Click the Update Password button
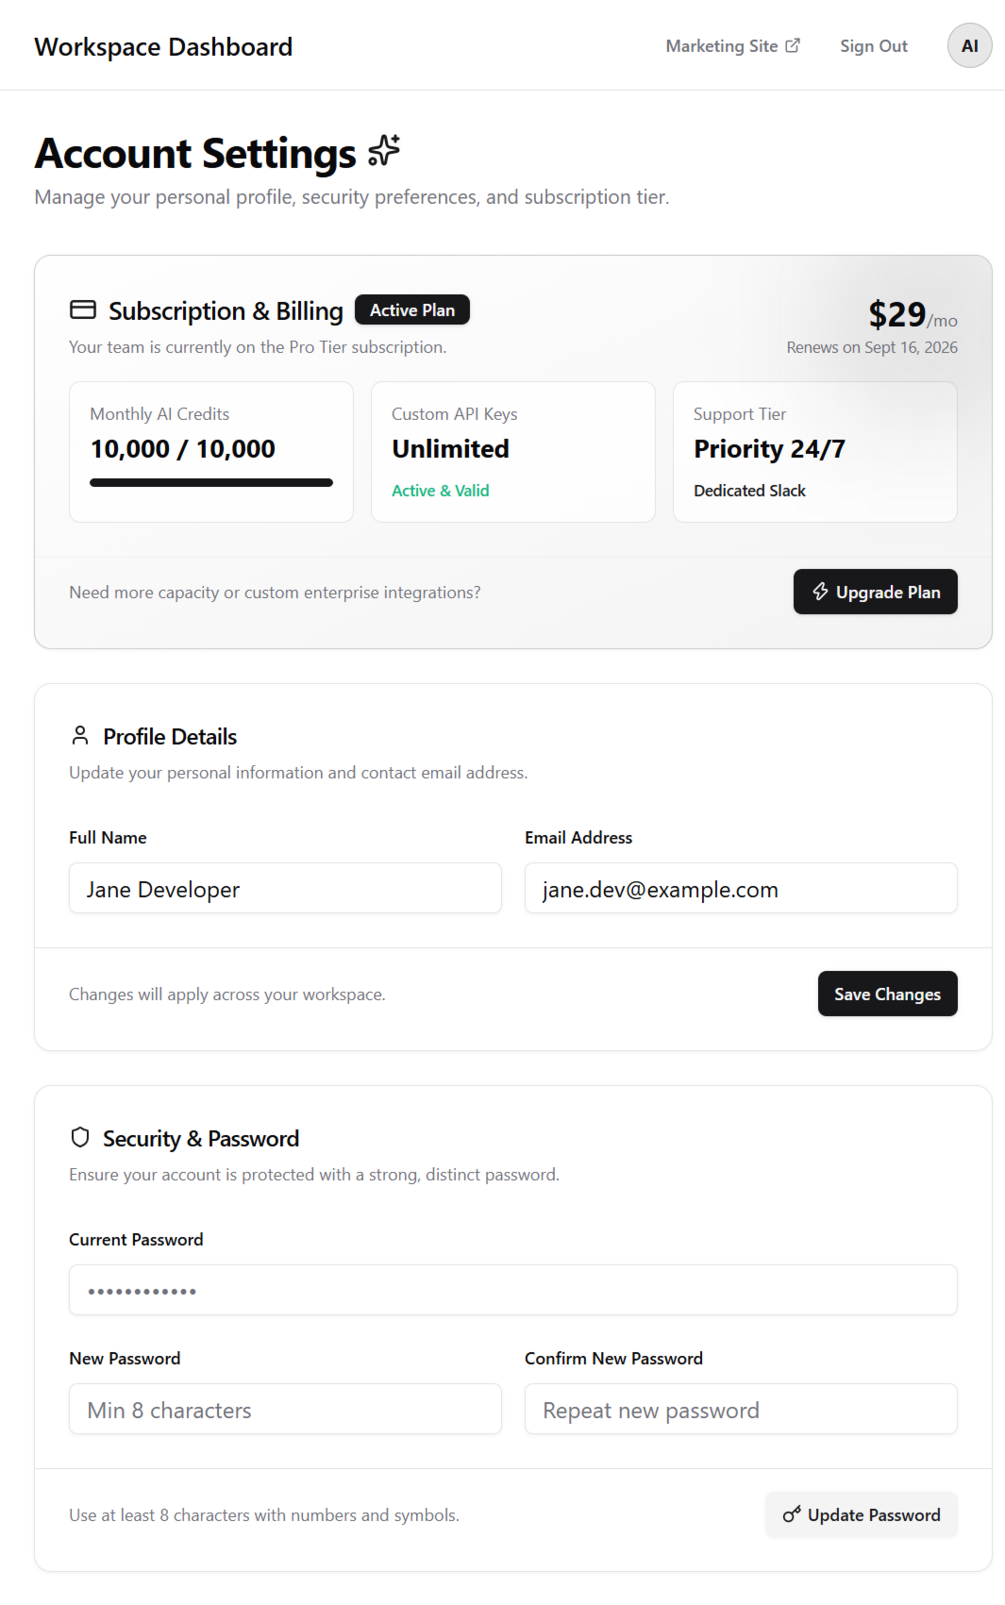 click(862, 1514)
